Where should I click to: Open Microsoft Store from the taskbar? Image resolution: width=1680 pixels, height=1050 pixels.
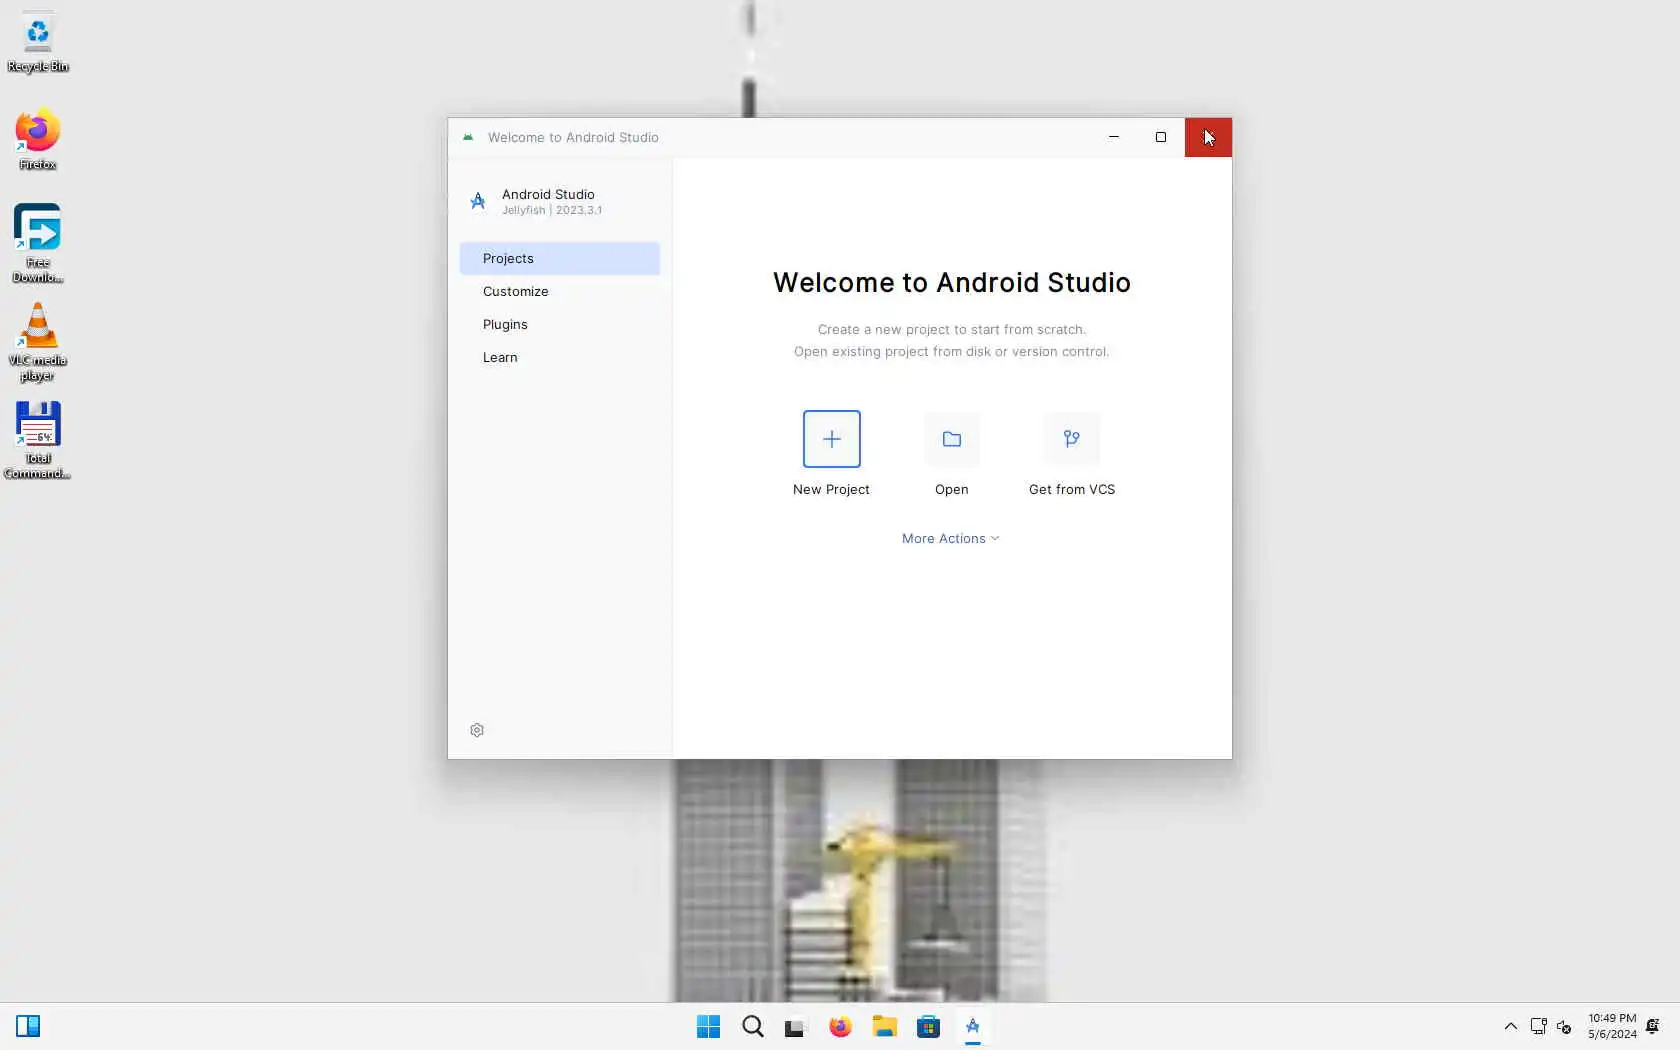tap(928, 1026)
